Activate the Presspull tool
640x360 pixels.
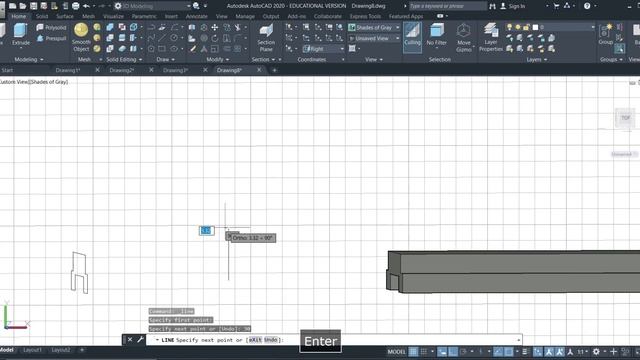click(x=51, y=38)
